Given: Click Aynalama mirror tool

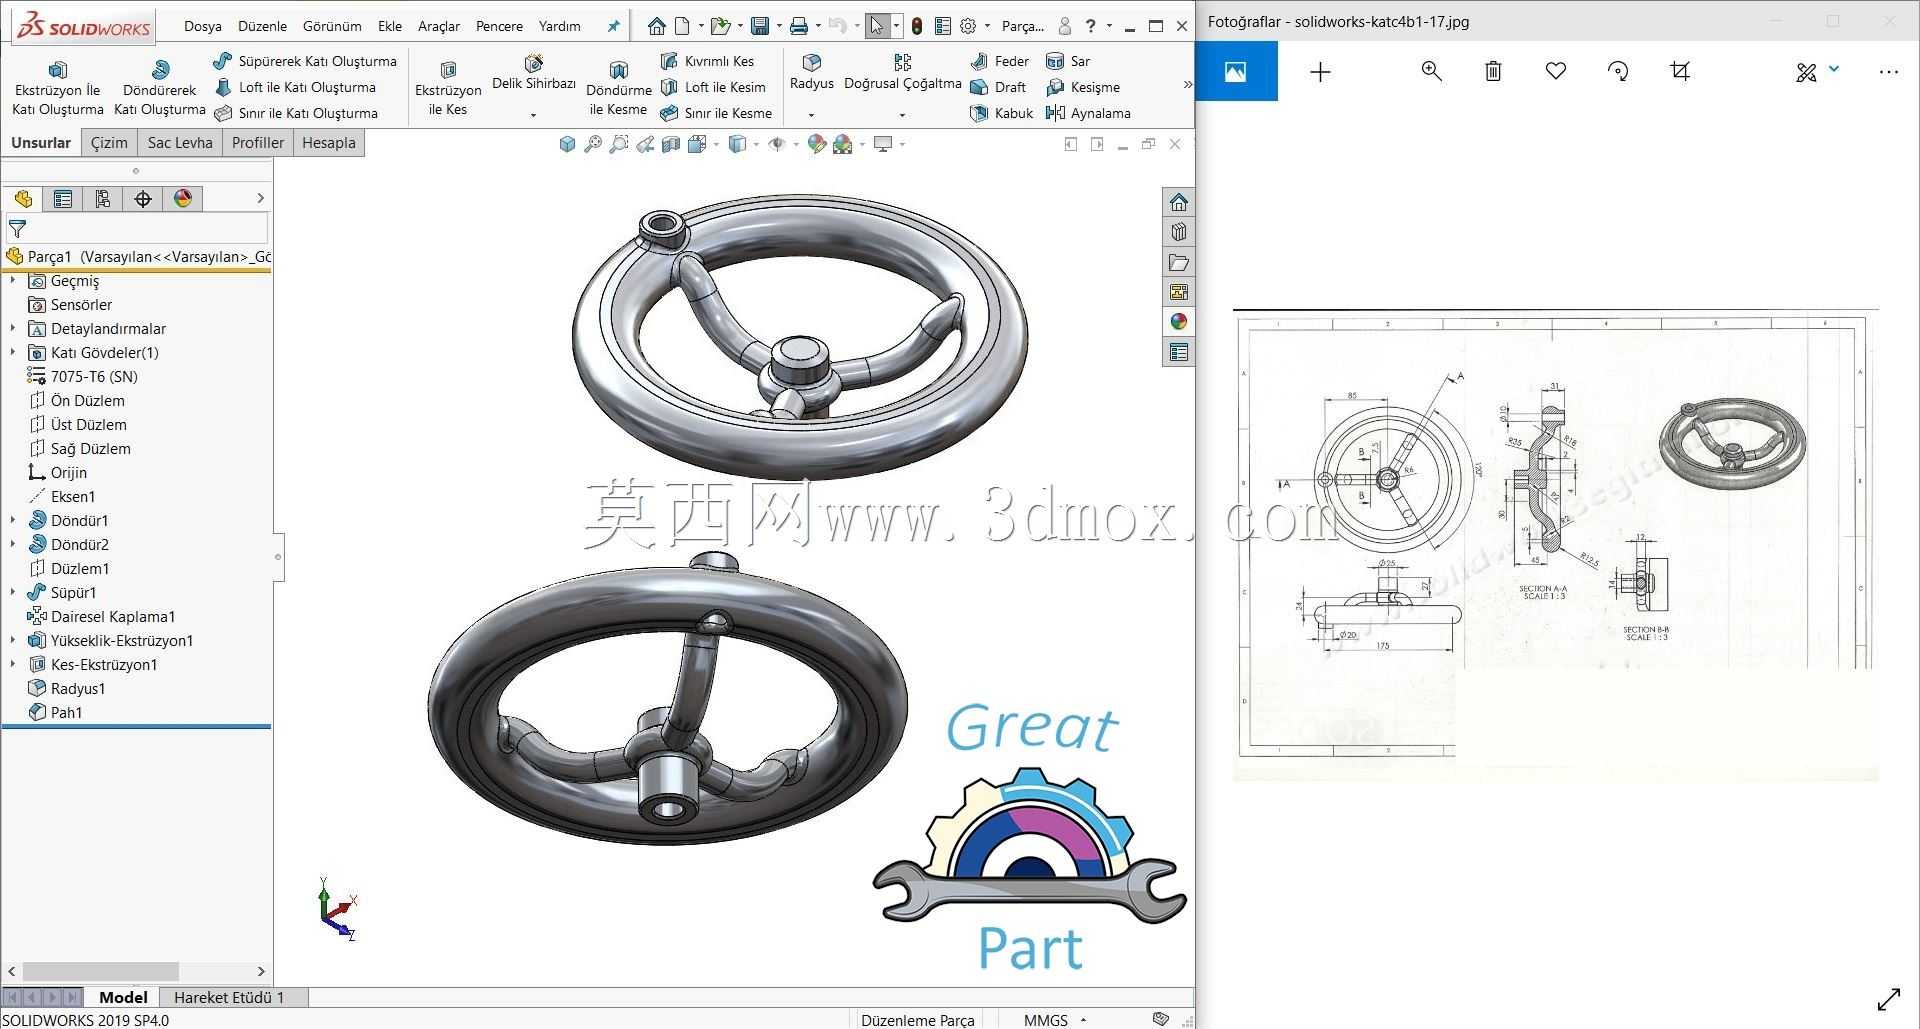Looking at the screenshot, I should (x=1088, y=113).
